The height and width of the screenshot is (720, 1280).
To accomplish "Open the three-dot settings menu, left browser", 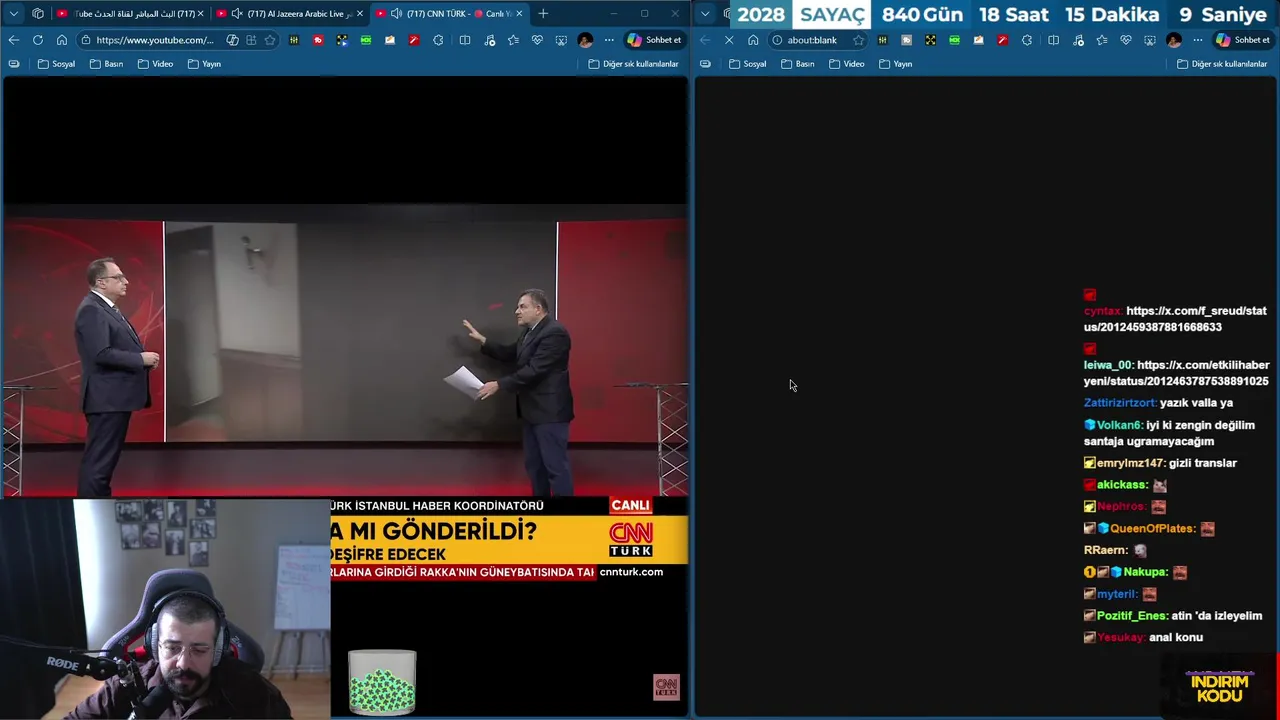I will [609, 40].
